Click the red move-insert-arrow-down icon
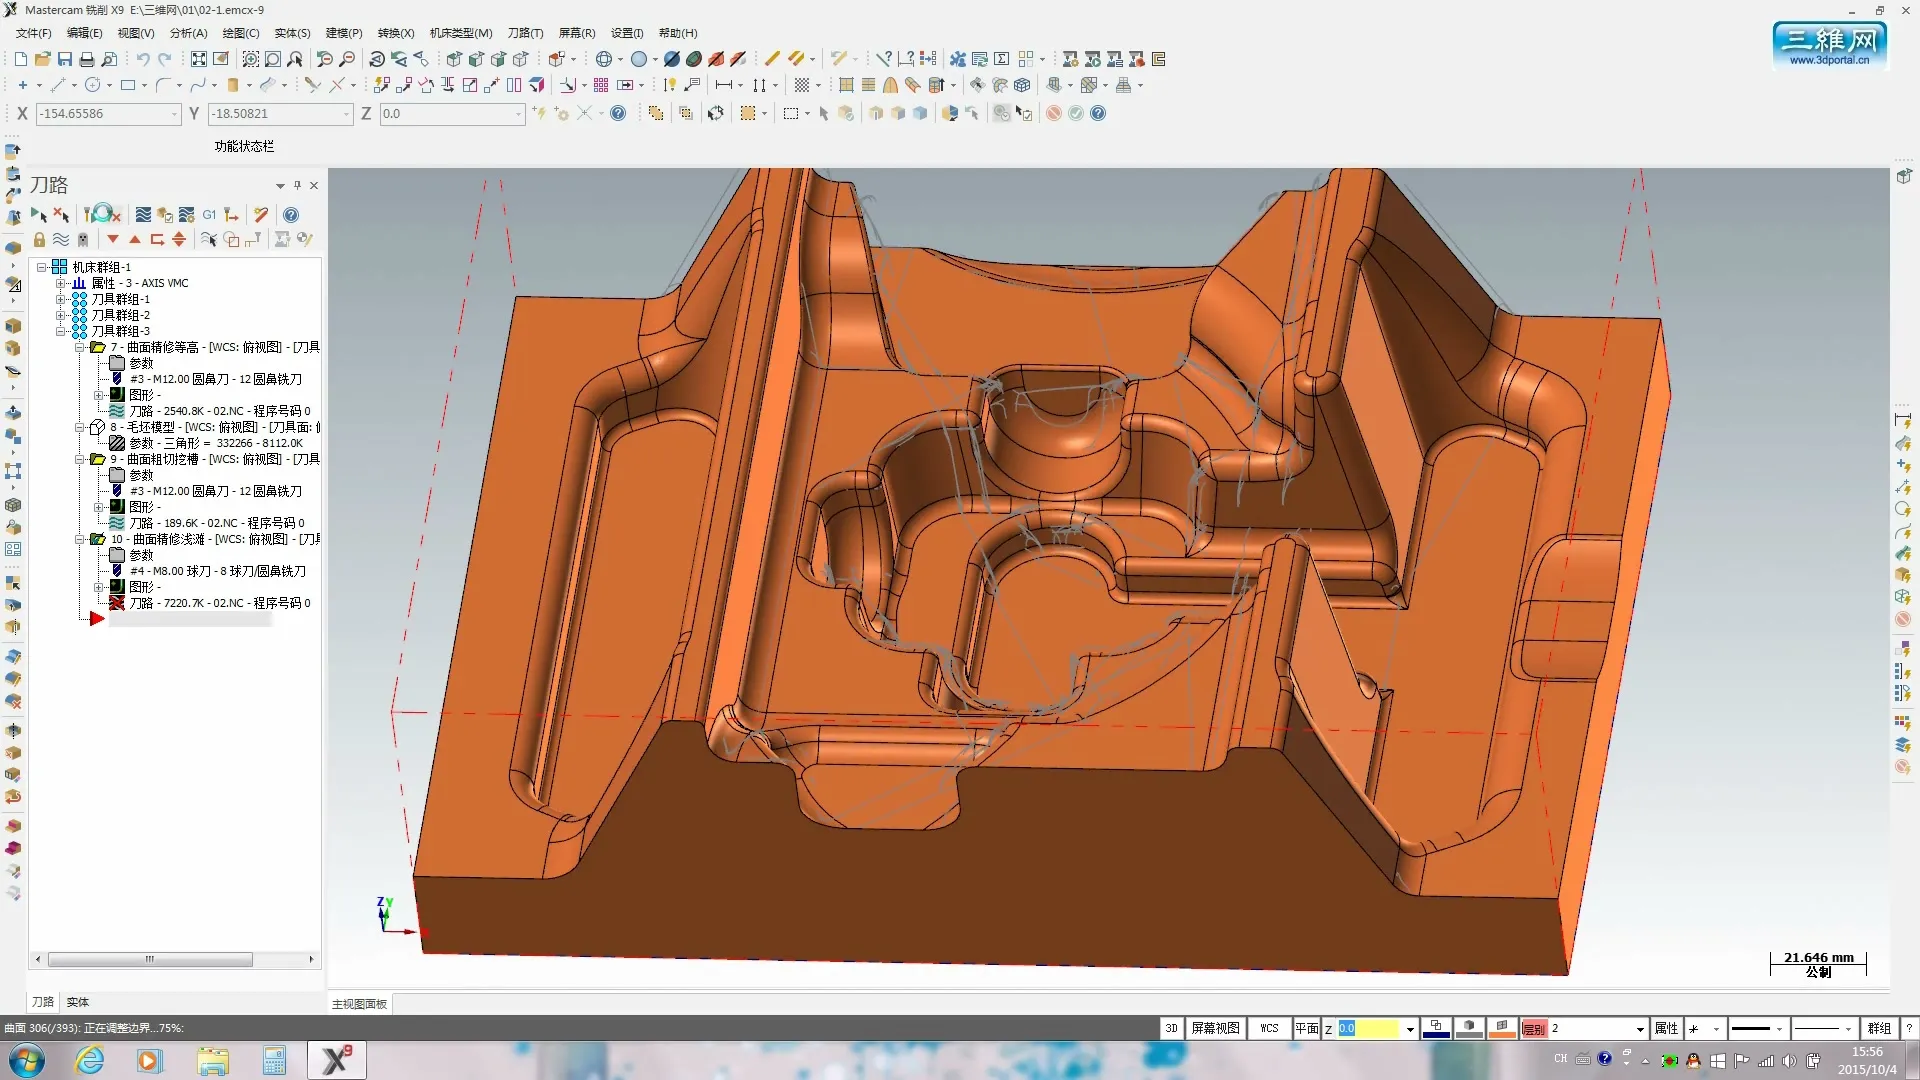1920x1080 pixels. click(113, 239)
